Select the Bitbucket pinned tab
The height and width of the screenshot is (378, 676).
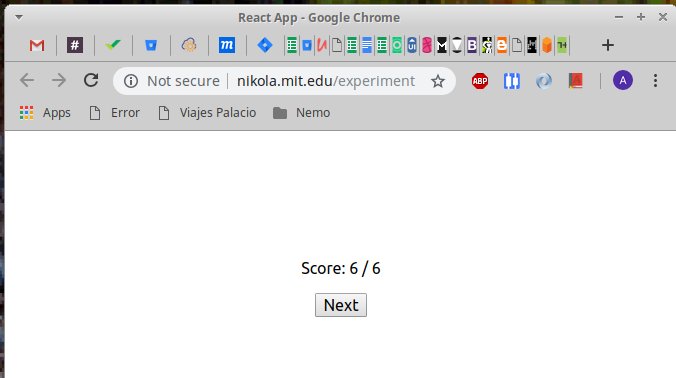151,45
